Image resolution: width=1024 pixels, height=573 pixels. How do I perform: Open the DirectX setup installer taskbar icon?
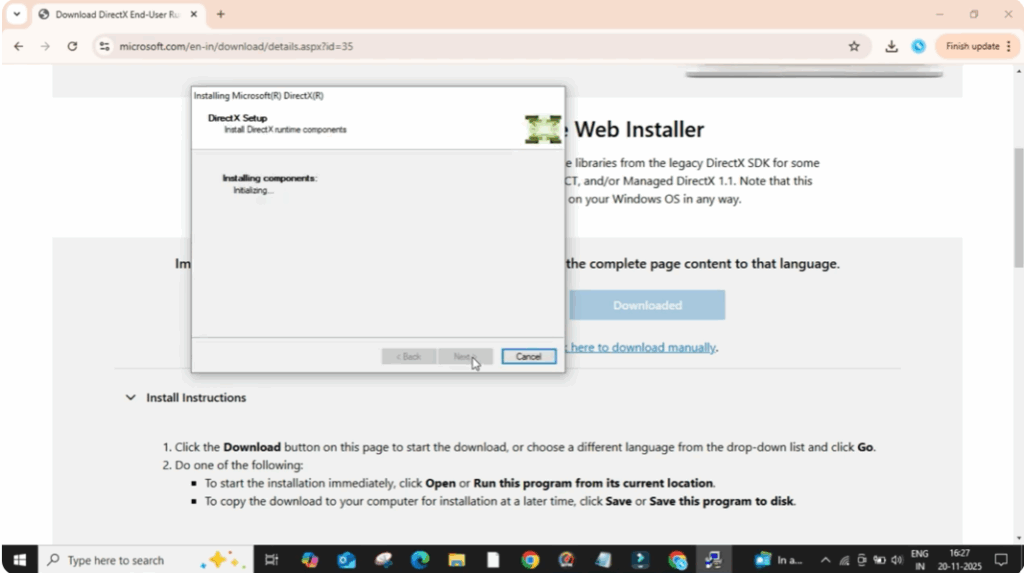pos(713,560)
